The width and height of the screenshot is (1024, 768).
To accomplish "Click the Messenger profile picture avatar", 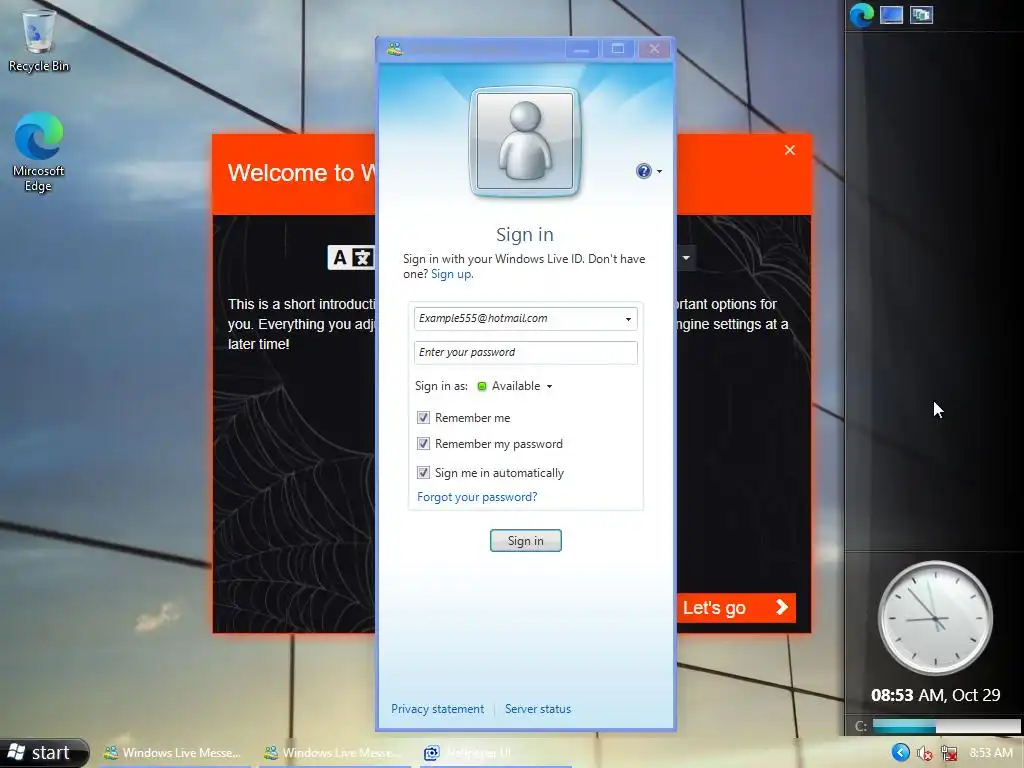I will pos(524,141).
